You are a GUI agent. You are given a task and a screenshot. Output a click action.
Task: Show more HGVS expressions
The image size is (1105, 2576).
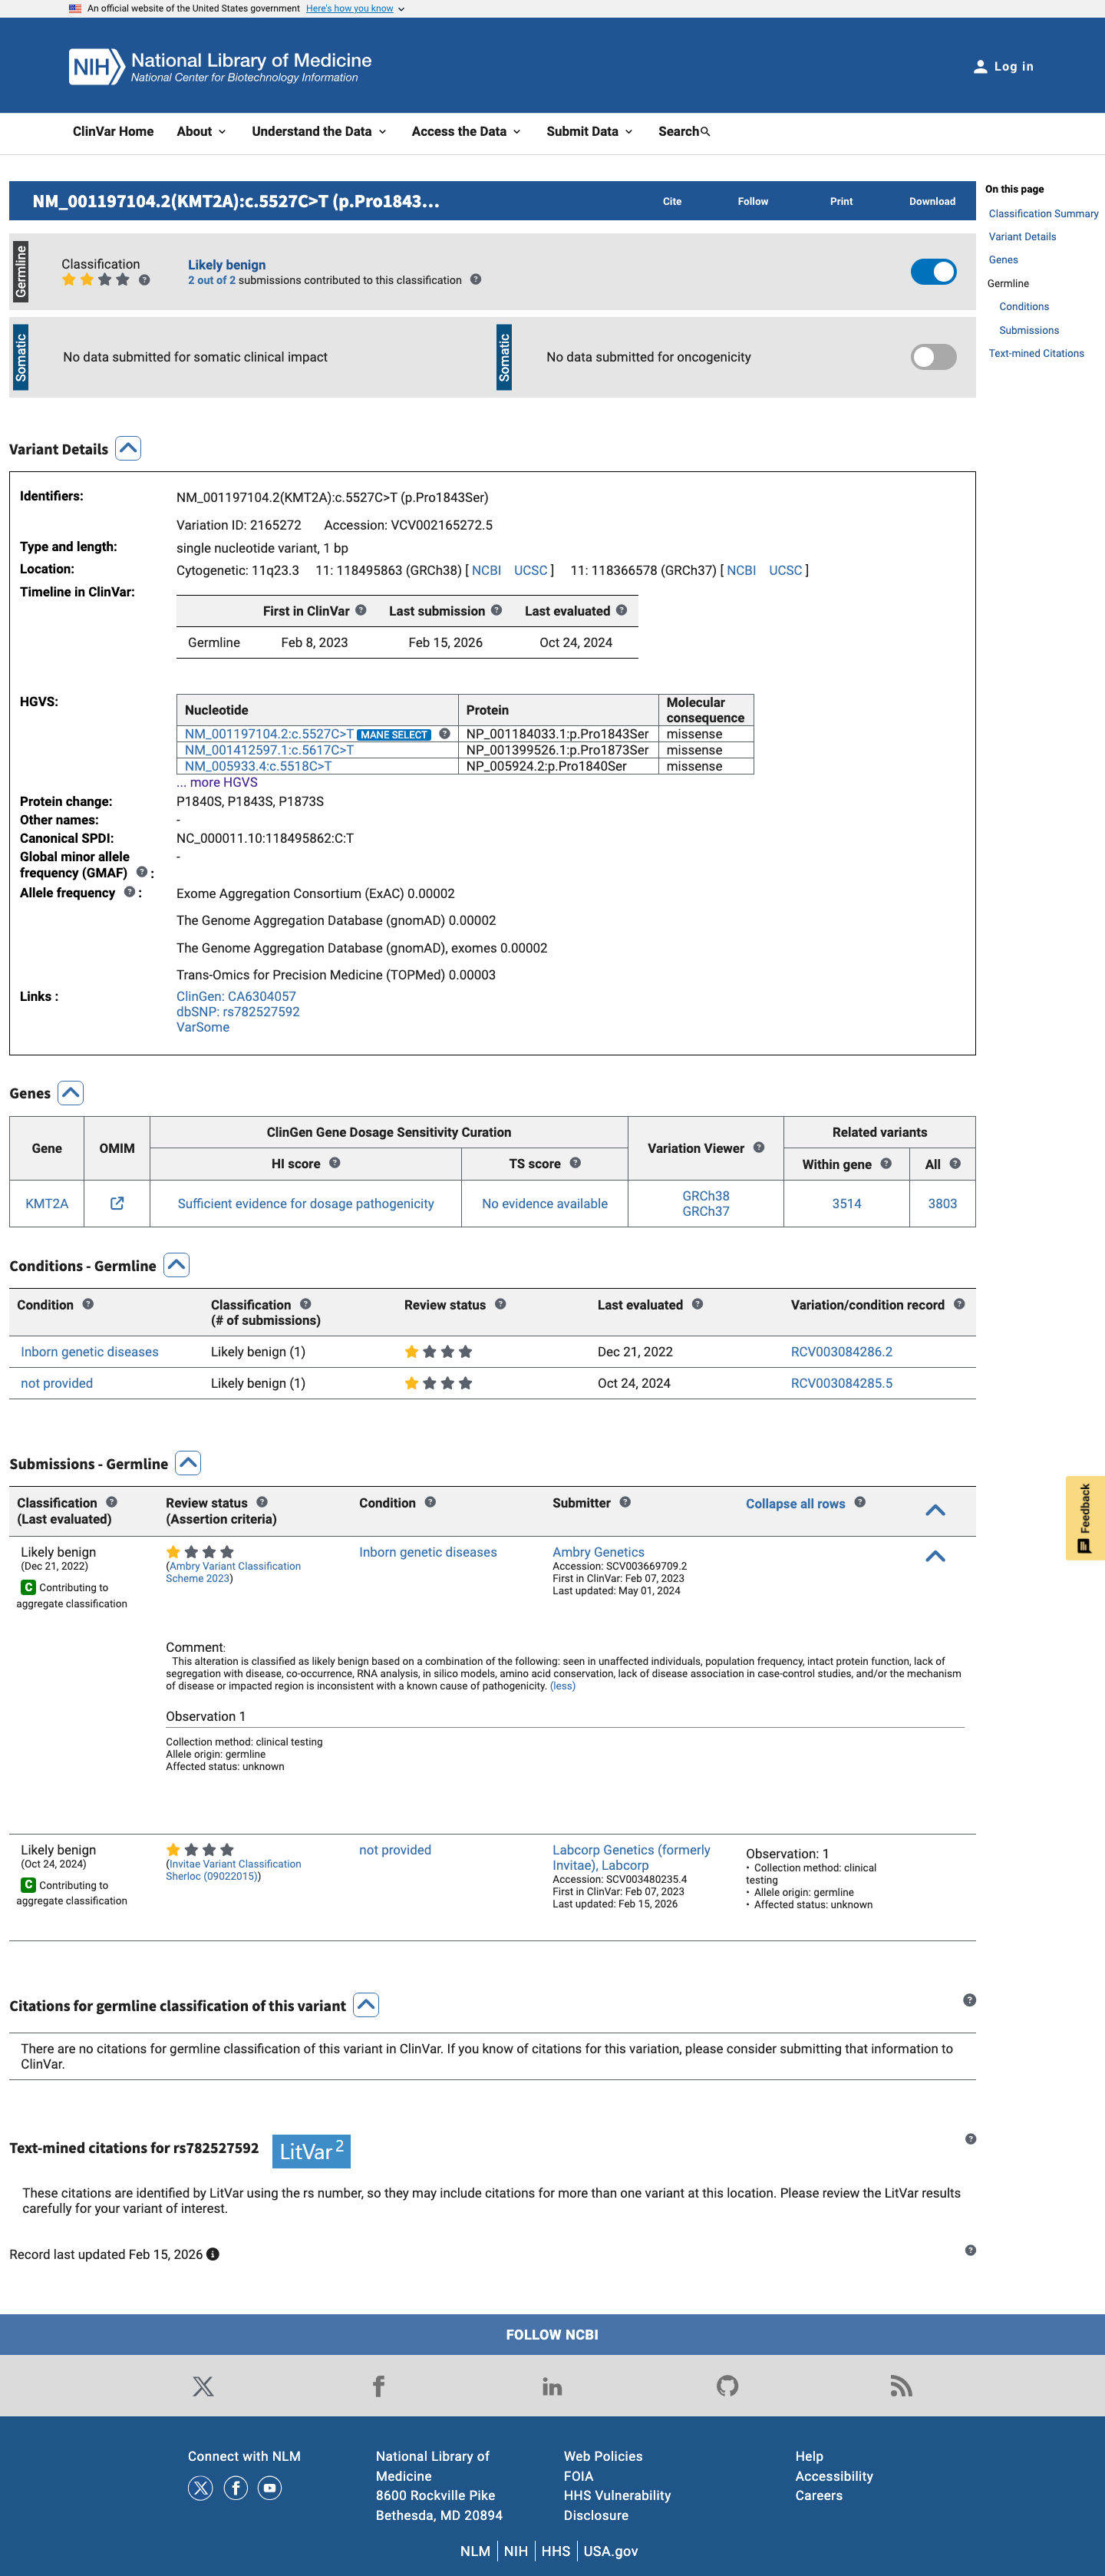point(217,782)
